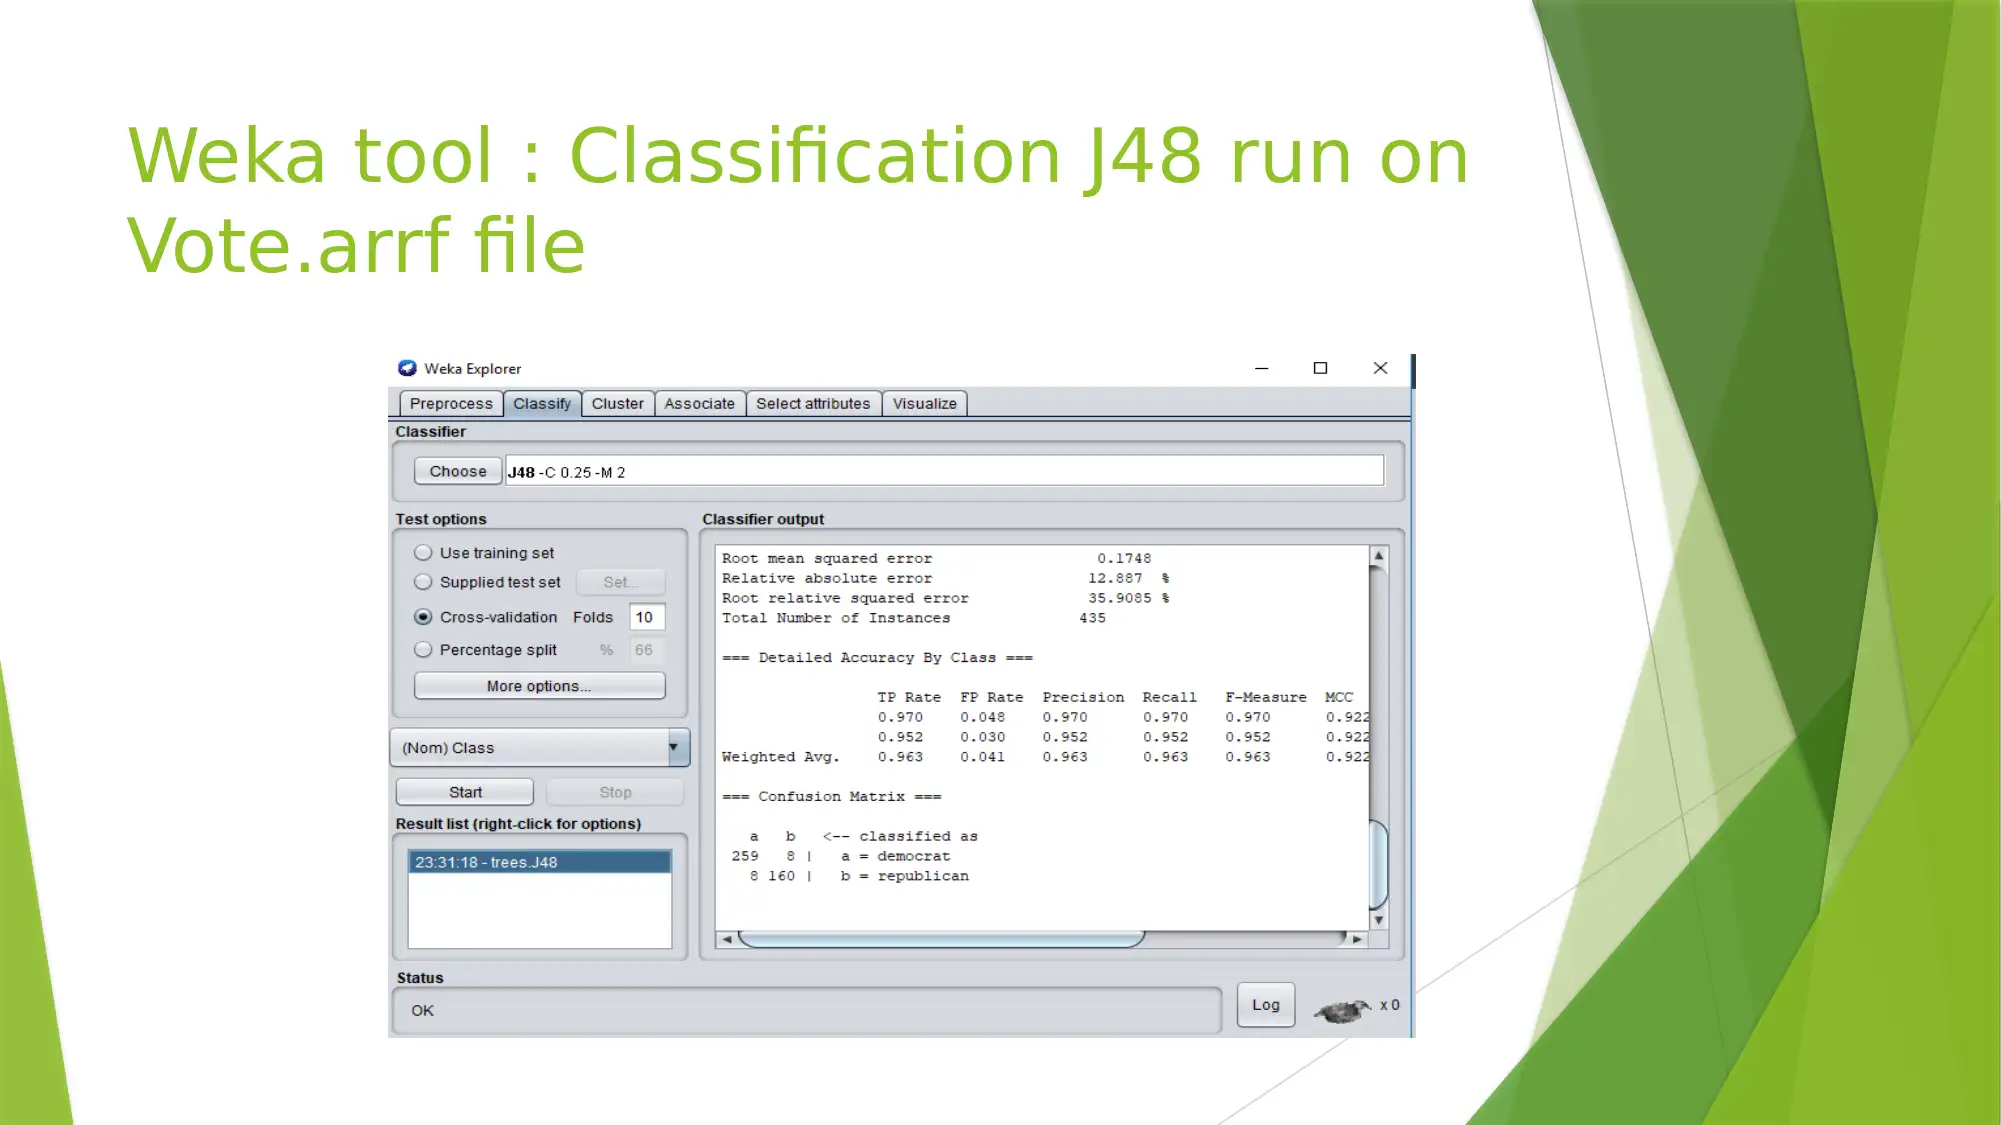Click the horizontal scrollbar thumb in Classifier output
Image resolution: width=2001 pixels, height=1125 pixels.
pyautogui.click(x=941, y=939)
